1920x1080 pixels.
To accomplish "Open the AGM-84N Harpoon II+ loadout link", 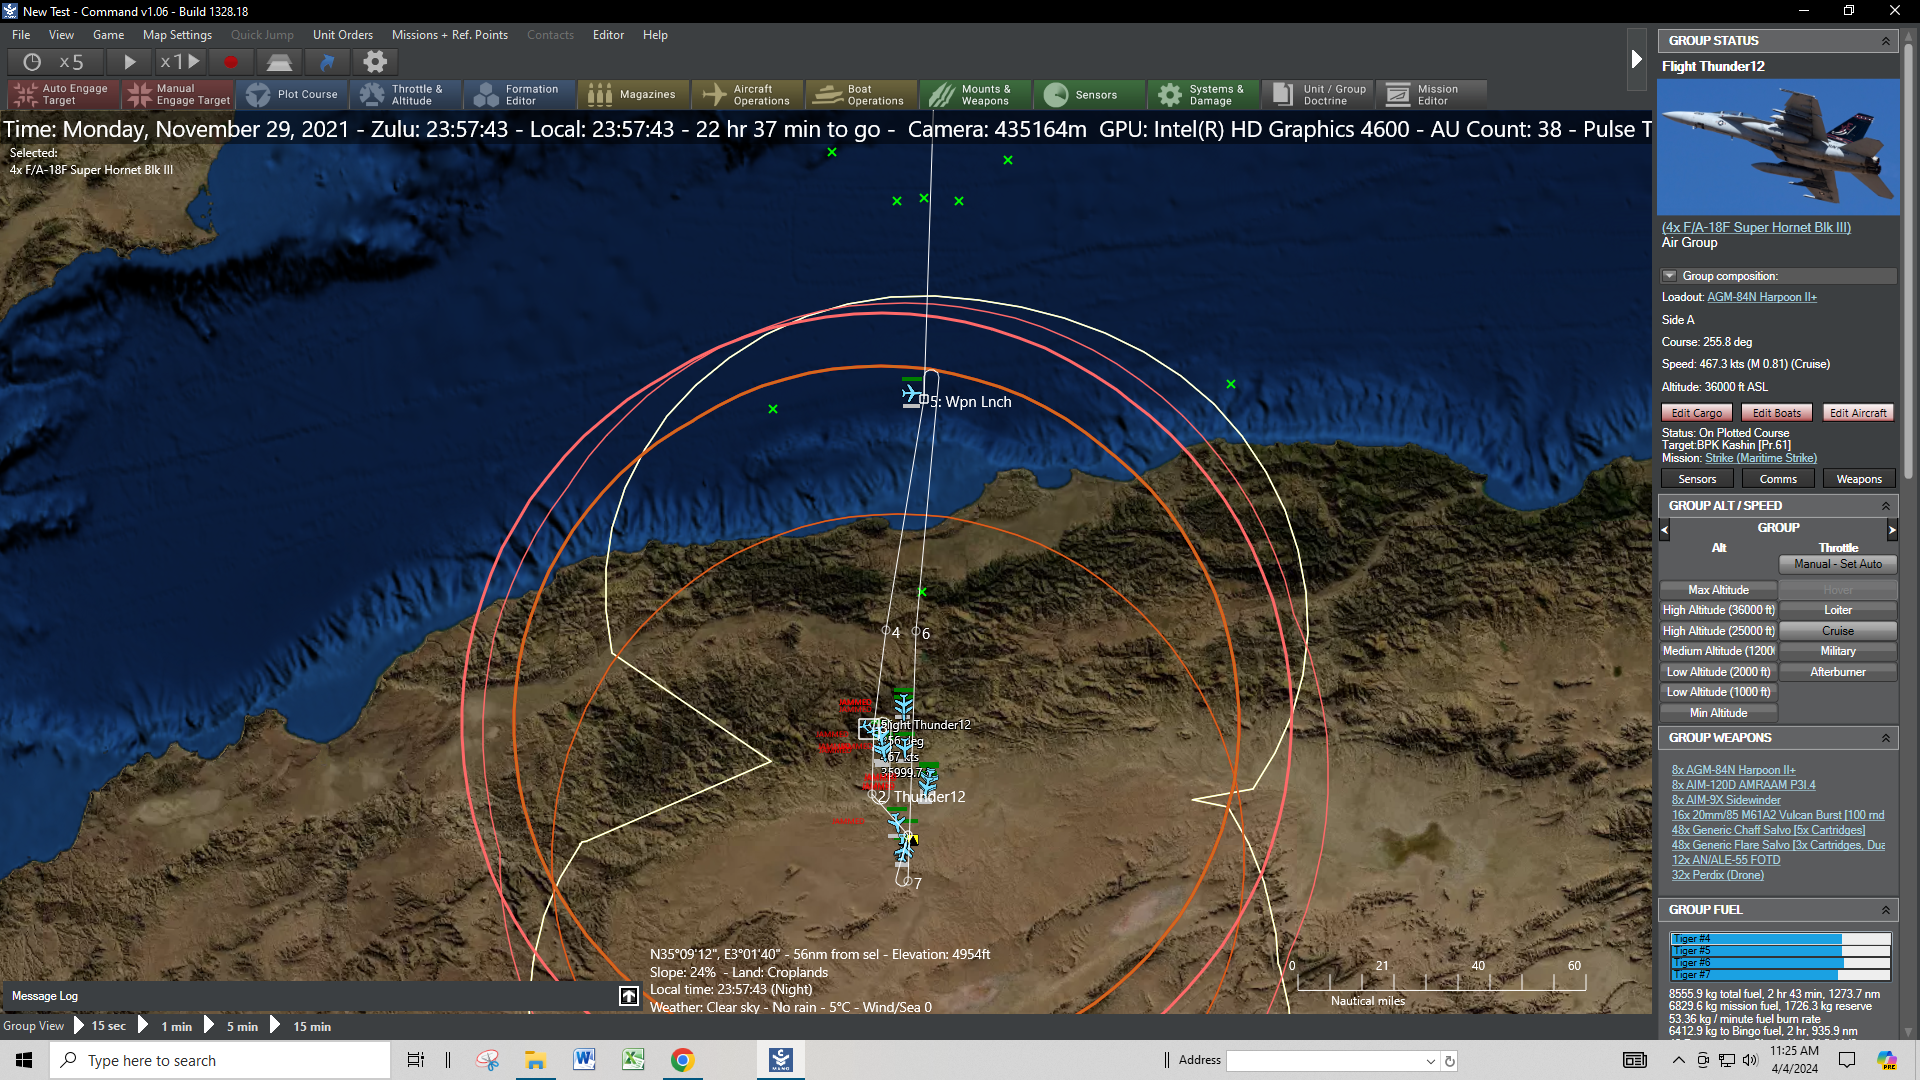I will point(1762,297).
